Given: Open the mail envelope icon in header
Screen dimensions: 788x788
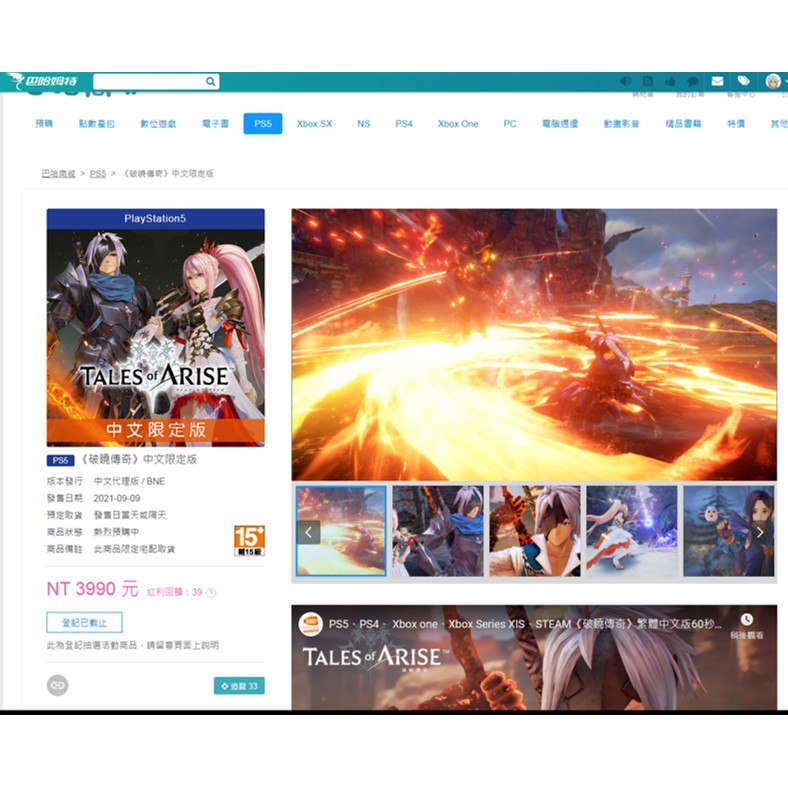Looking at the screenshot, I should [717, 81].
